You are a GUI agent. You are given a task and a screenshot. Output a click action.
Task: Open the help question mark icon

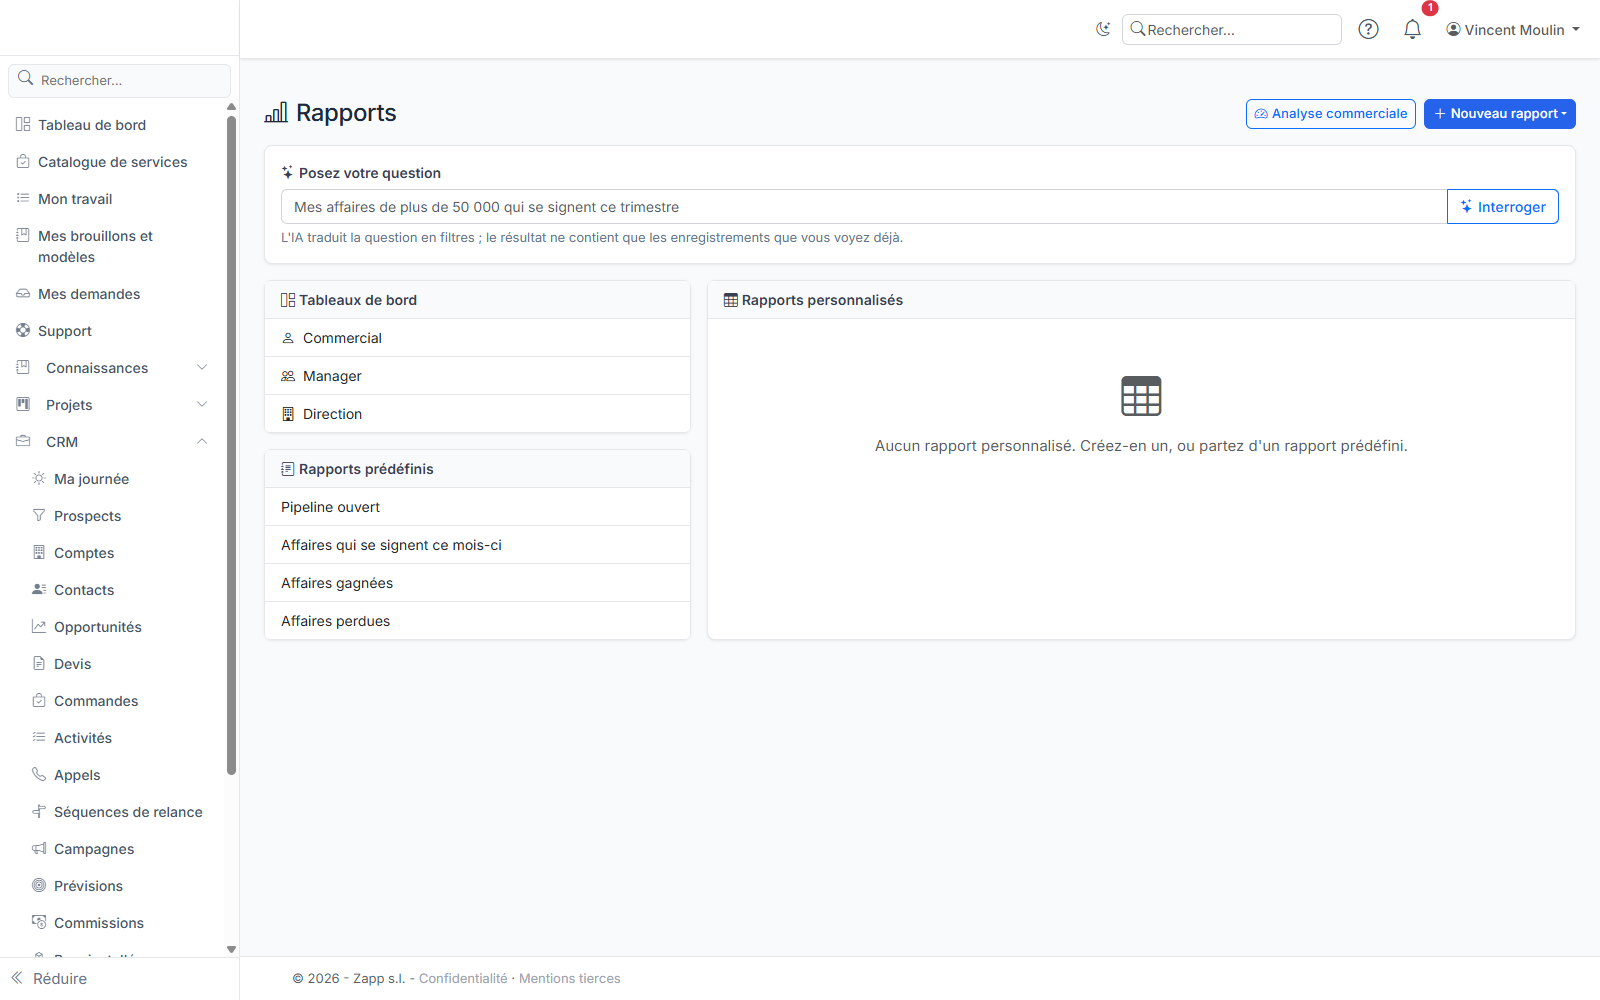coord(1368,29)
